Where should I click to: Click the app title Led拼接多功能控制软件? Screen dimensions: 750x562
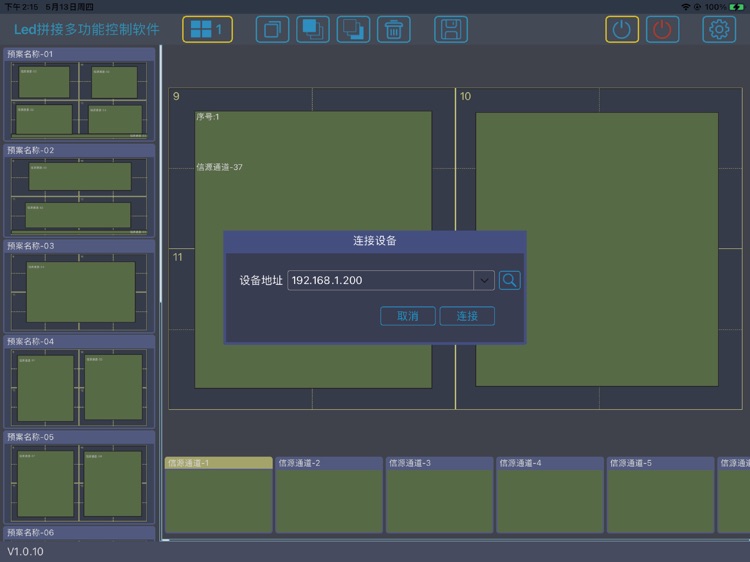tap(87, 29)
